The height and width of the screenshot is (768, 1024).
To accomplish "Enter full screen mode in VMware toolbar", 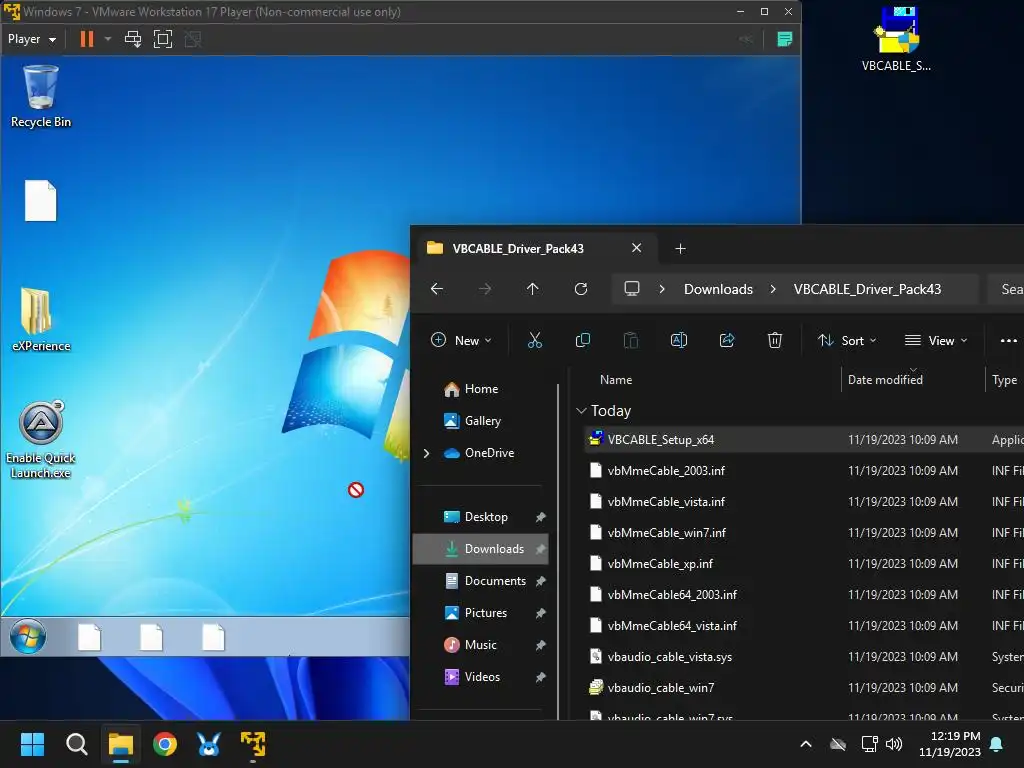I will (x=163, y=39).
